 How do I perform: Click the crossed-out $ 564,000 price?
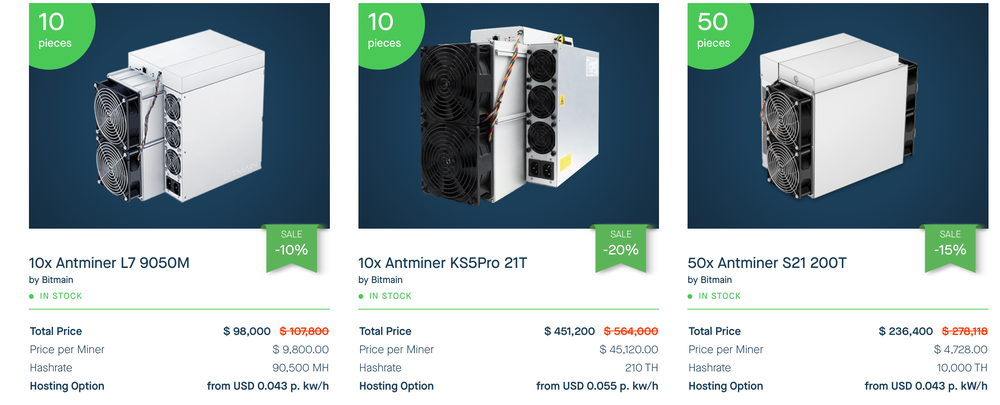click(x=631, y=332)
